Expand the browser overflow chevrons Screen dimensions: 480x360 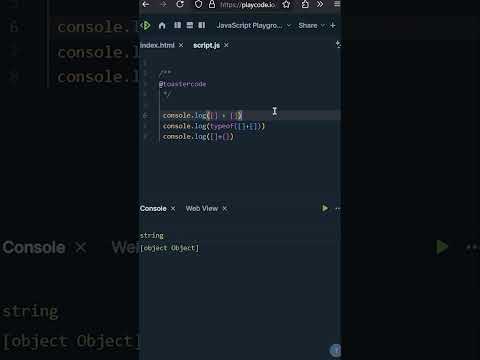click(x=320, y=4)
